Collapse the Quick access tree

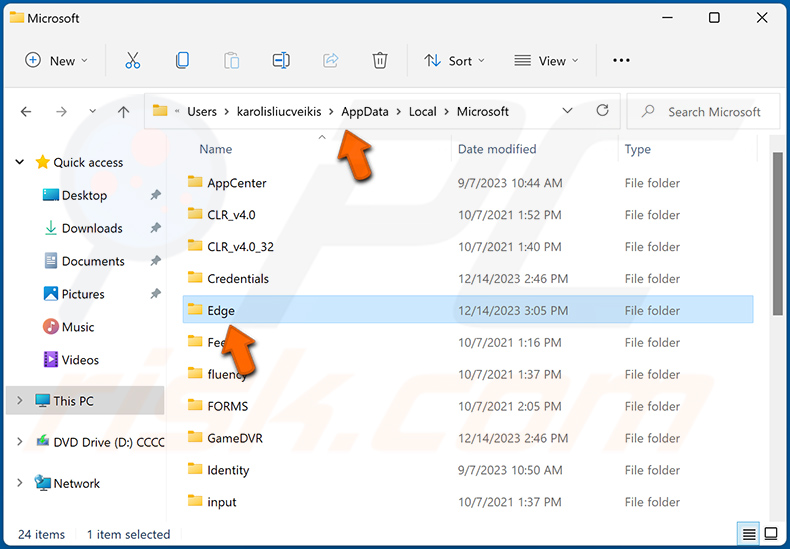(x=20, y=162)
